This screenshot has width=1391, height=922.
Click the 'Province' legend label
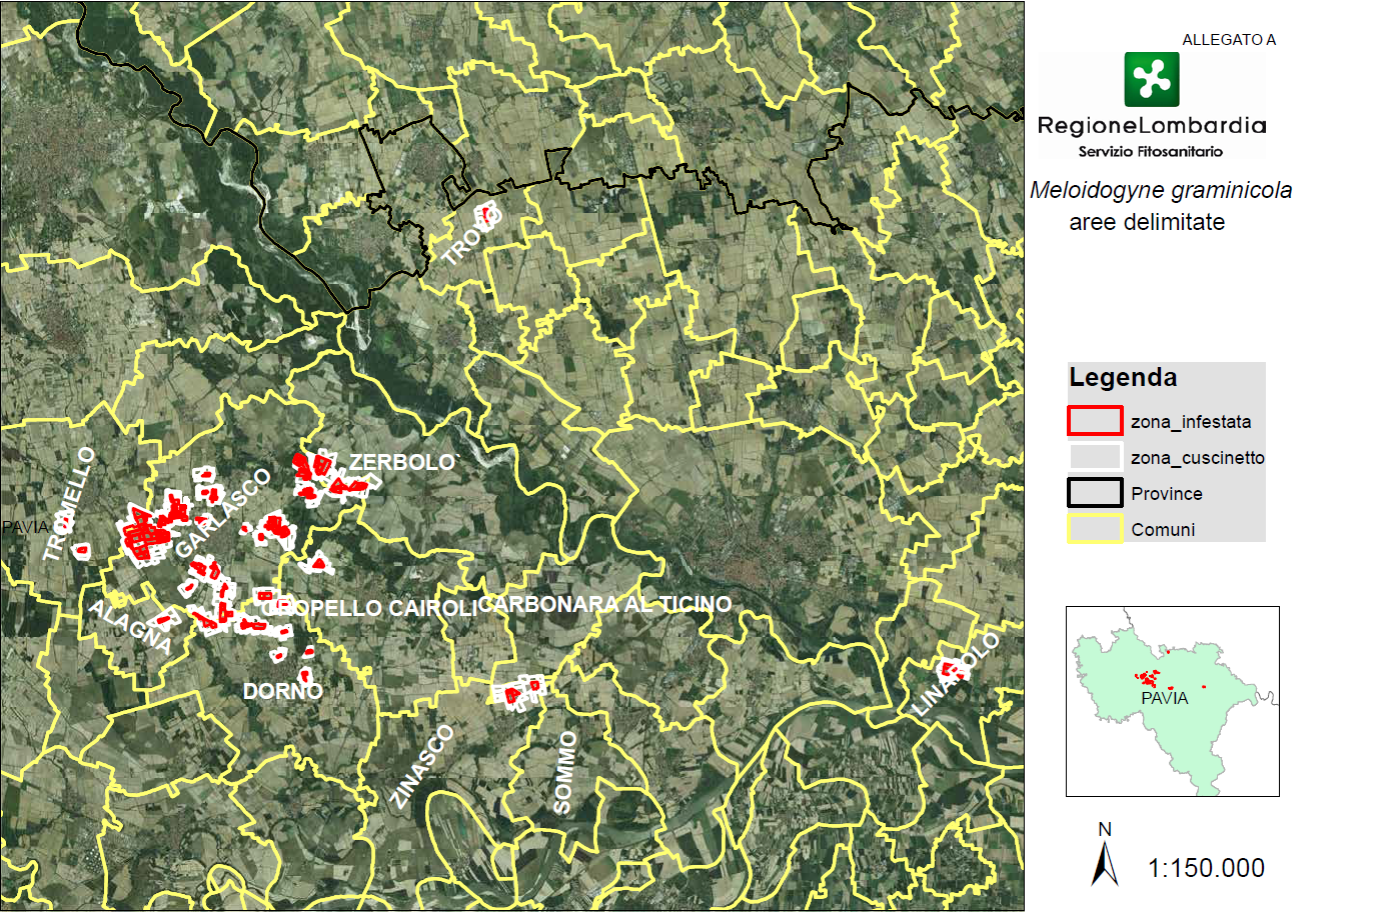click(x=1167, y=494)
